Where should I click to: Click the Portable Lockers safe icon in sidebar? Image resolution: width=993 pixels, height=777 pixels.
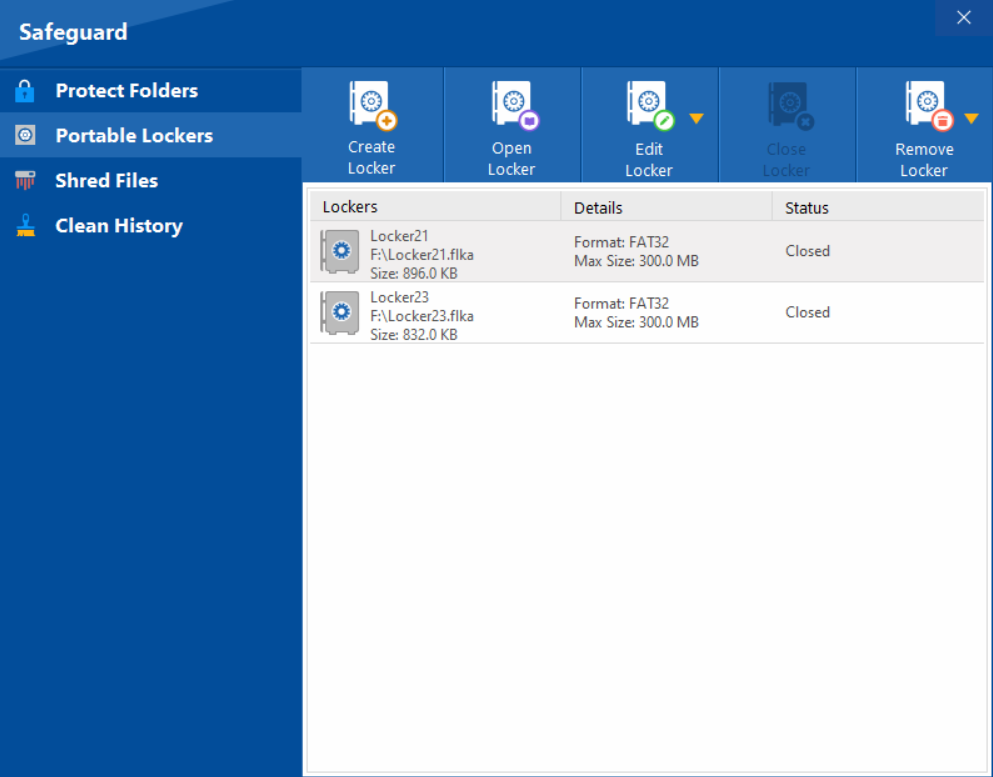[x=25, y=135]
